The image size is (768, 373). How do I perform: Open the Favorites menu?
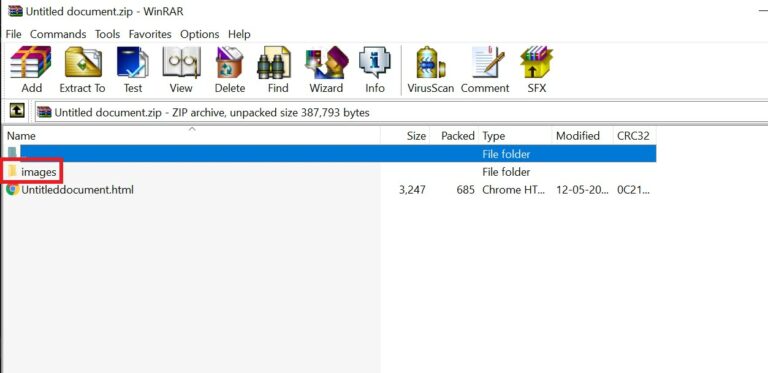(150, 34)
